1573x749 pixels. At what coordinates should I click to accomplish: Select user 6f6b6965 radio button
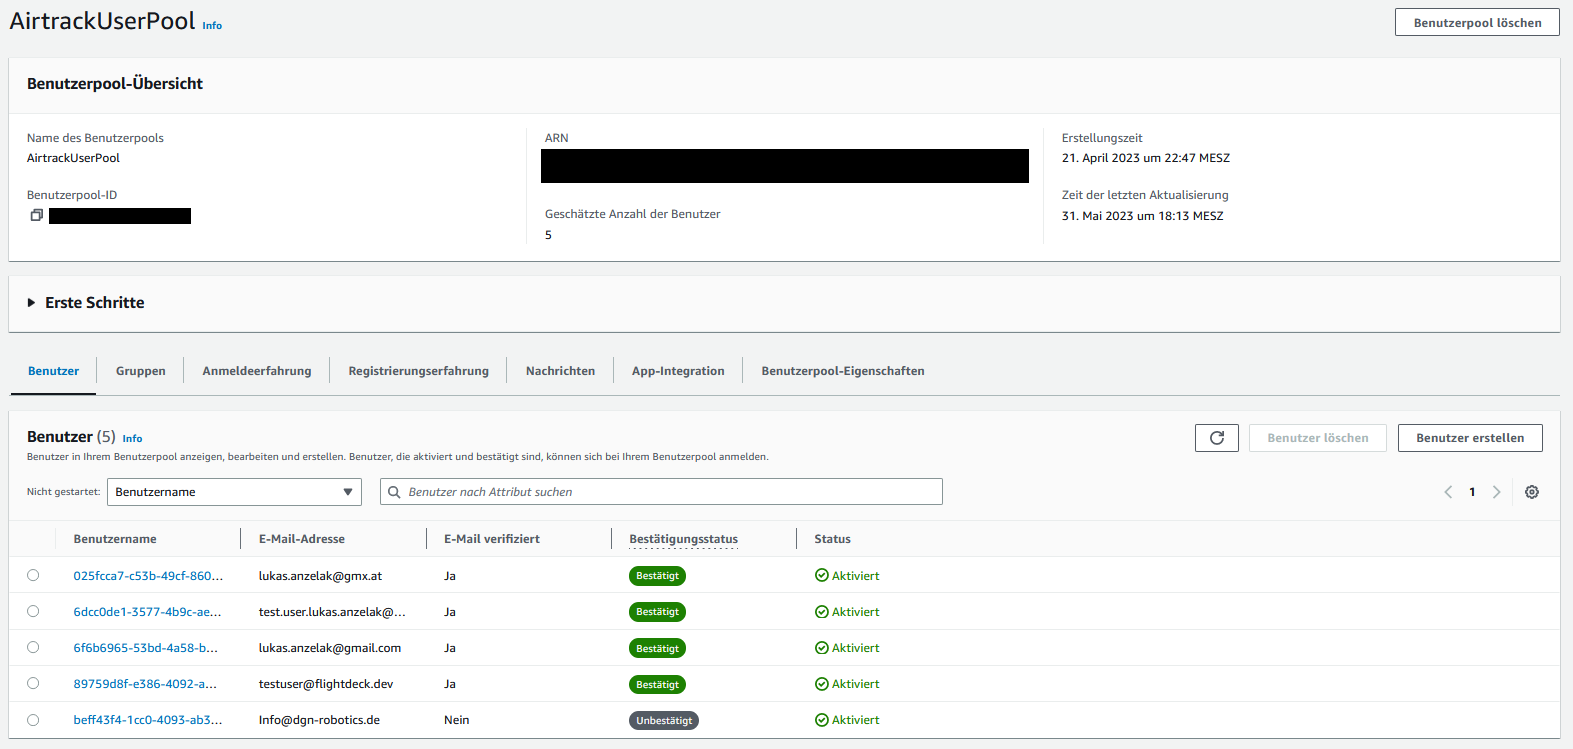tap(33, 647)
